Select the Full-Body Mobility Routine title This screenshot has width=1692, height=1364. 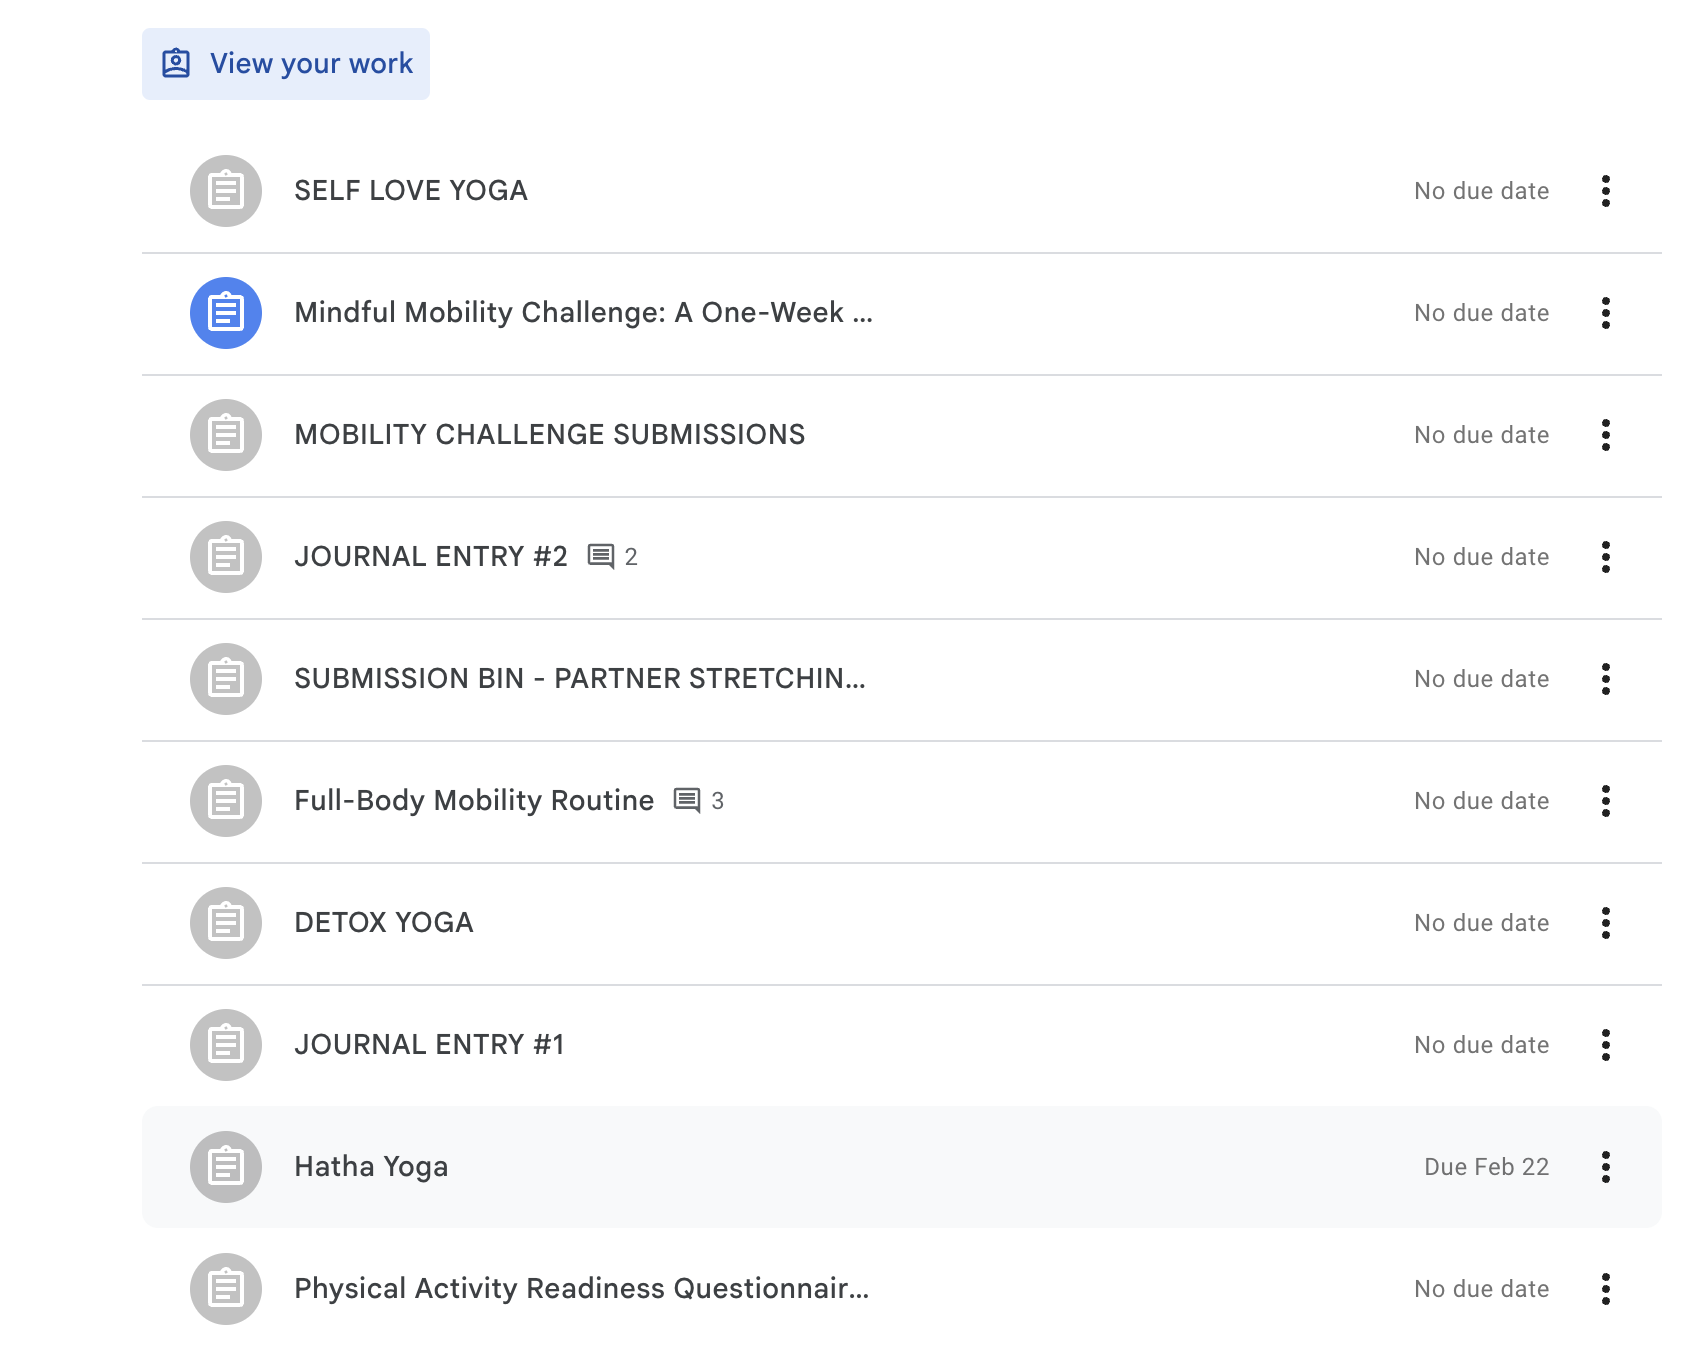(474, 801)
